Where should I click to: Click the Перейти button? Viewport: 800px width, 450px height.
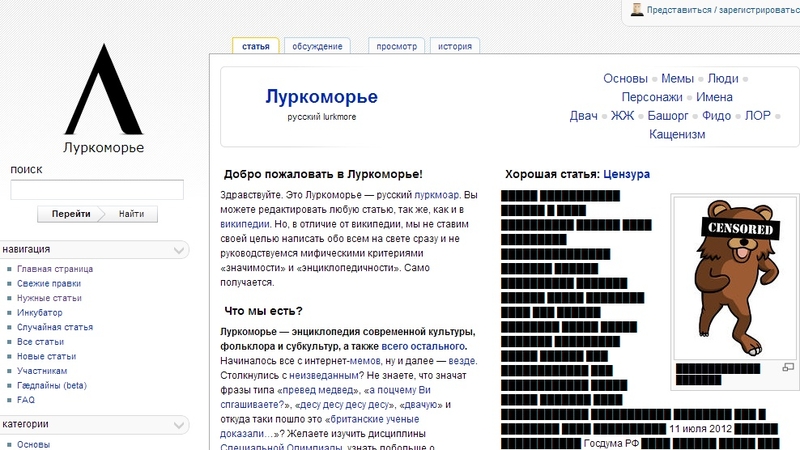(71, 214)
